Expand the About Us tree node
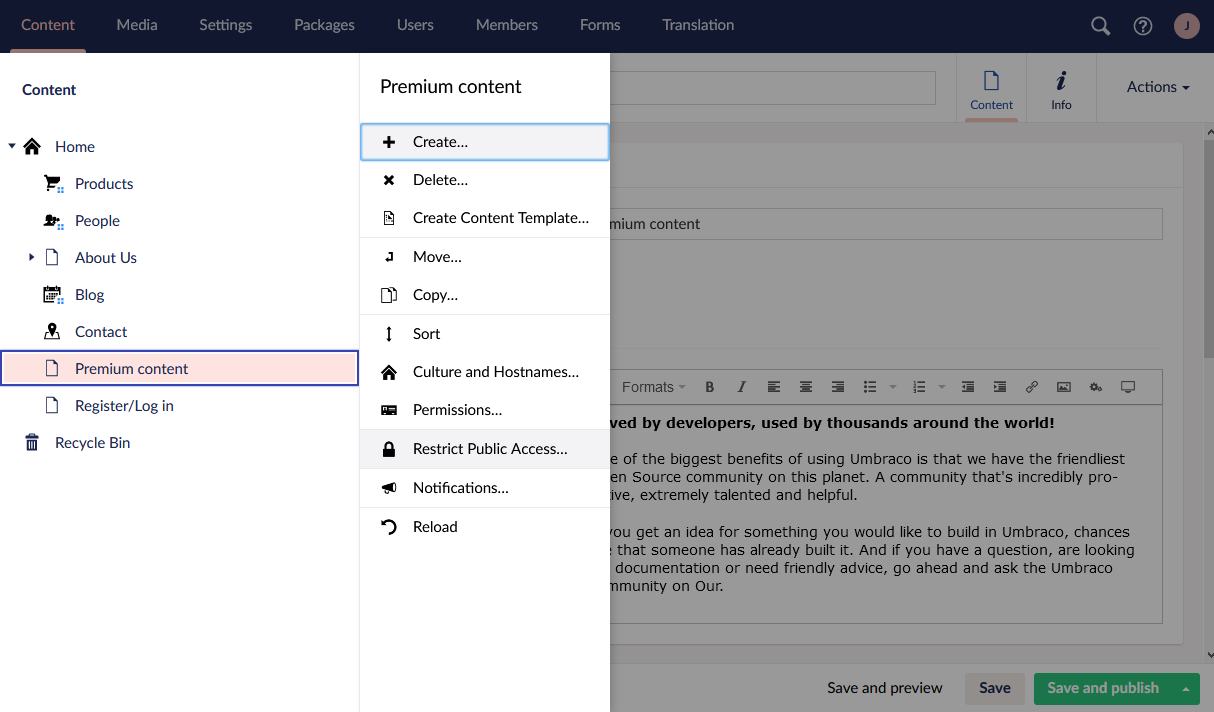 coord(31,257)
